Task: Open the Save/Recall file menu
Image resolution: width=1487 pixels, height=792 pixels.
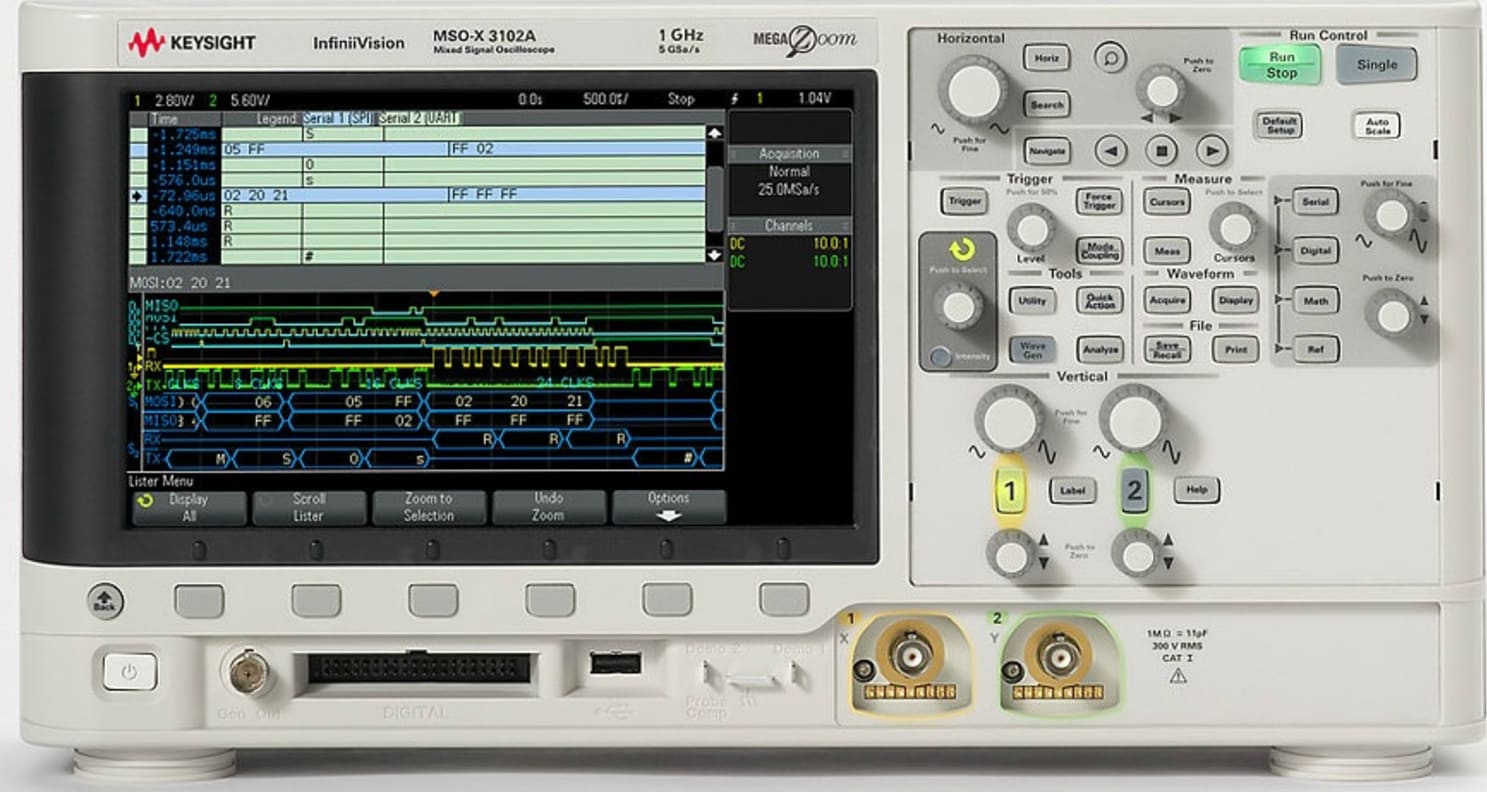Action: pos(1166,348)
